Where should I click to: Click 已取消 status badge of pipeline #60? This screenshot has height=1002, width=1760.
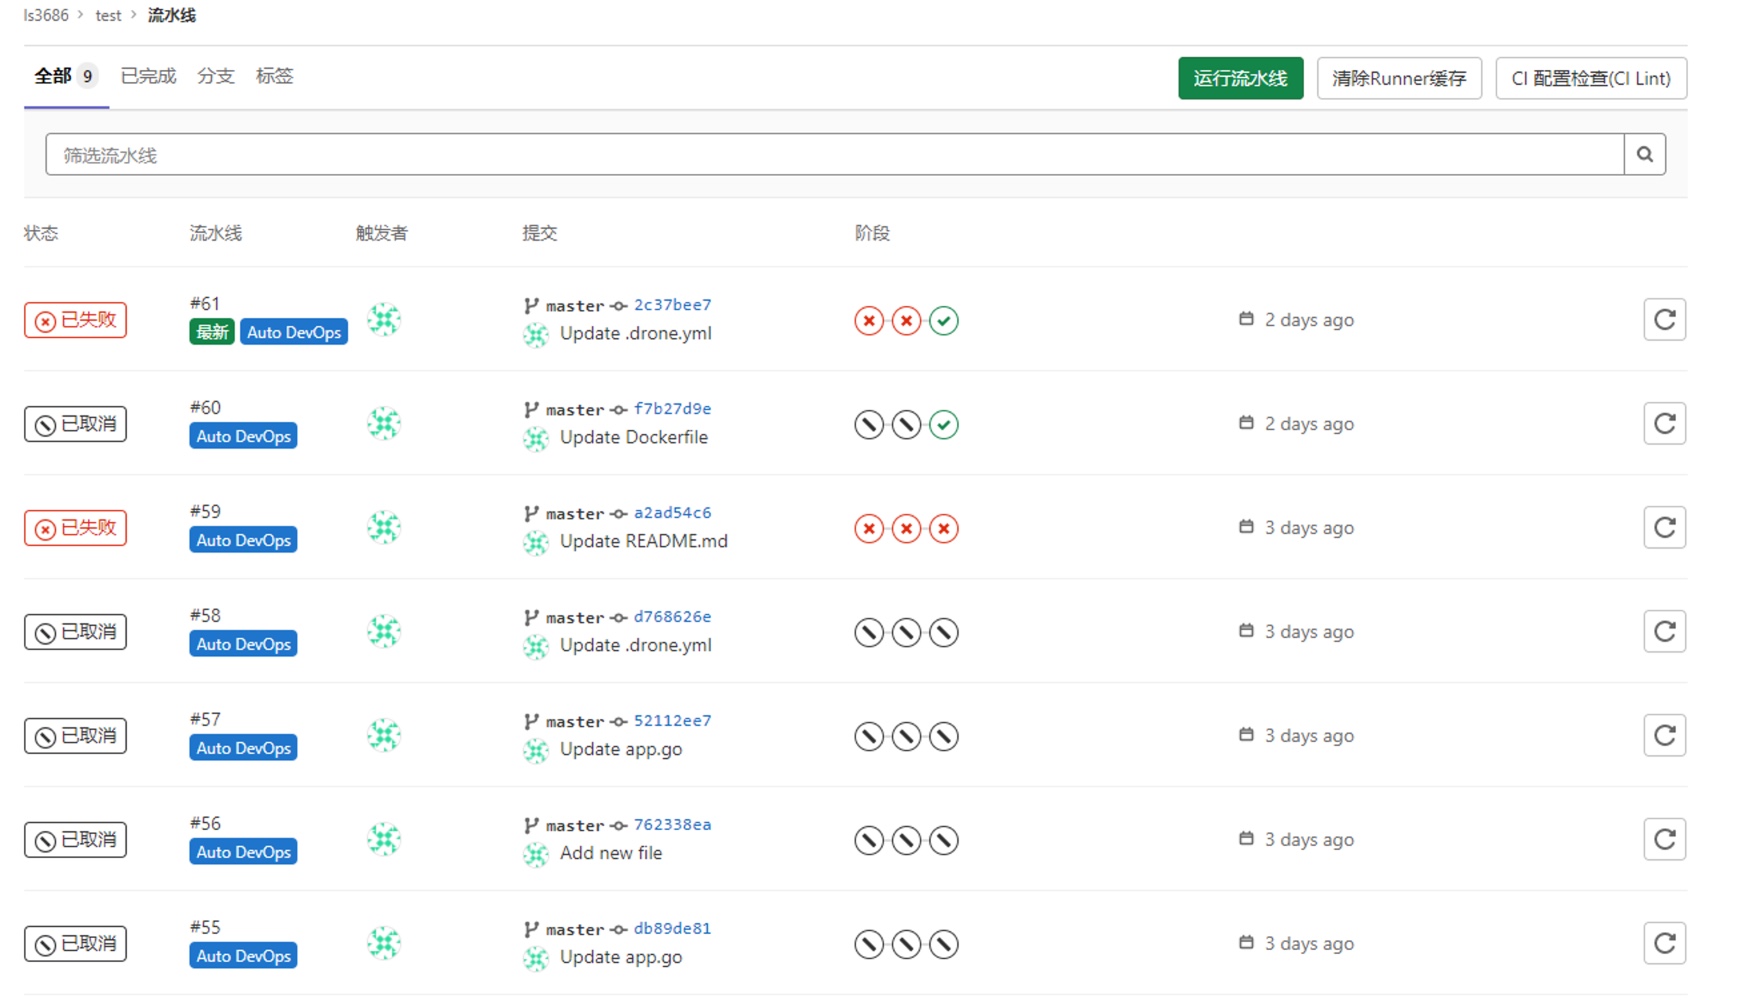pyautogui.click(x=75, y=424)
